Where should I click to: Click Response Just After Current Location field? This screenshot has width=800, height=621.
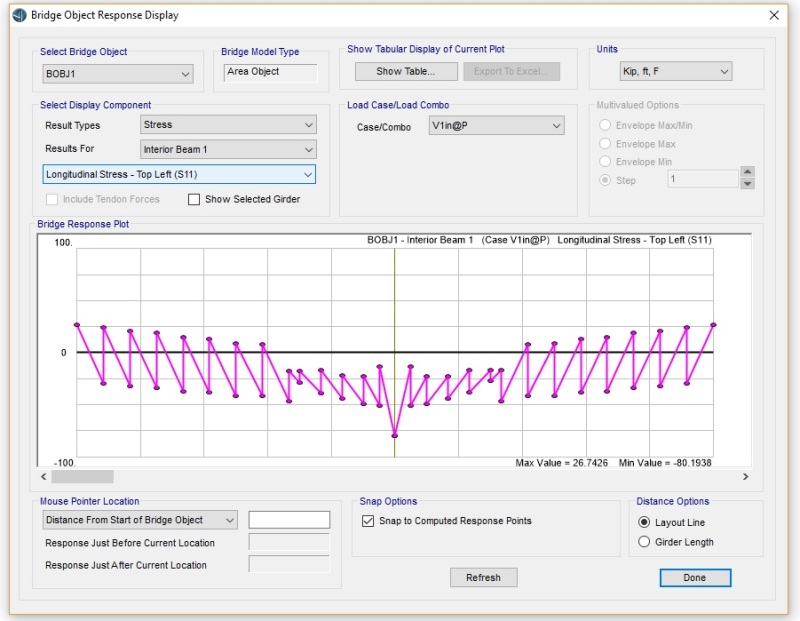289,564
